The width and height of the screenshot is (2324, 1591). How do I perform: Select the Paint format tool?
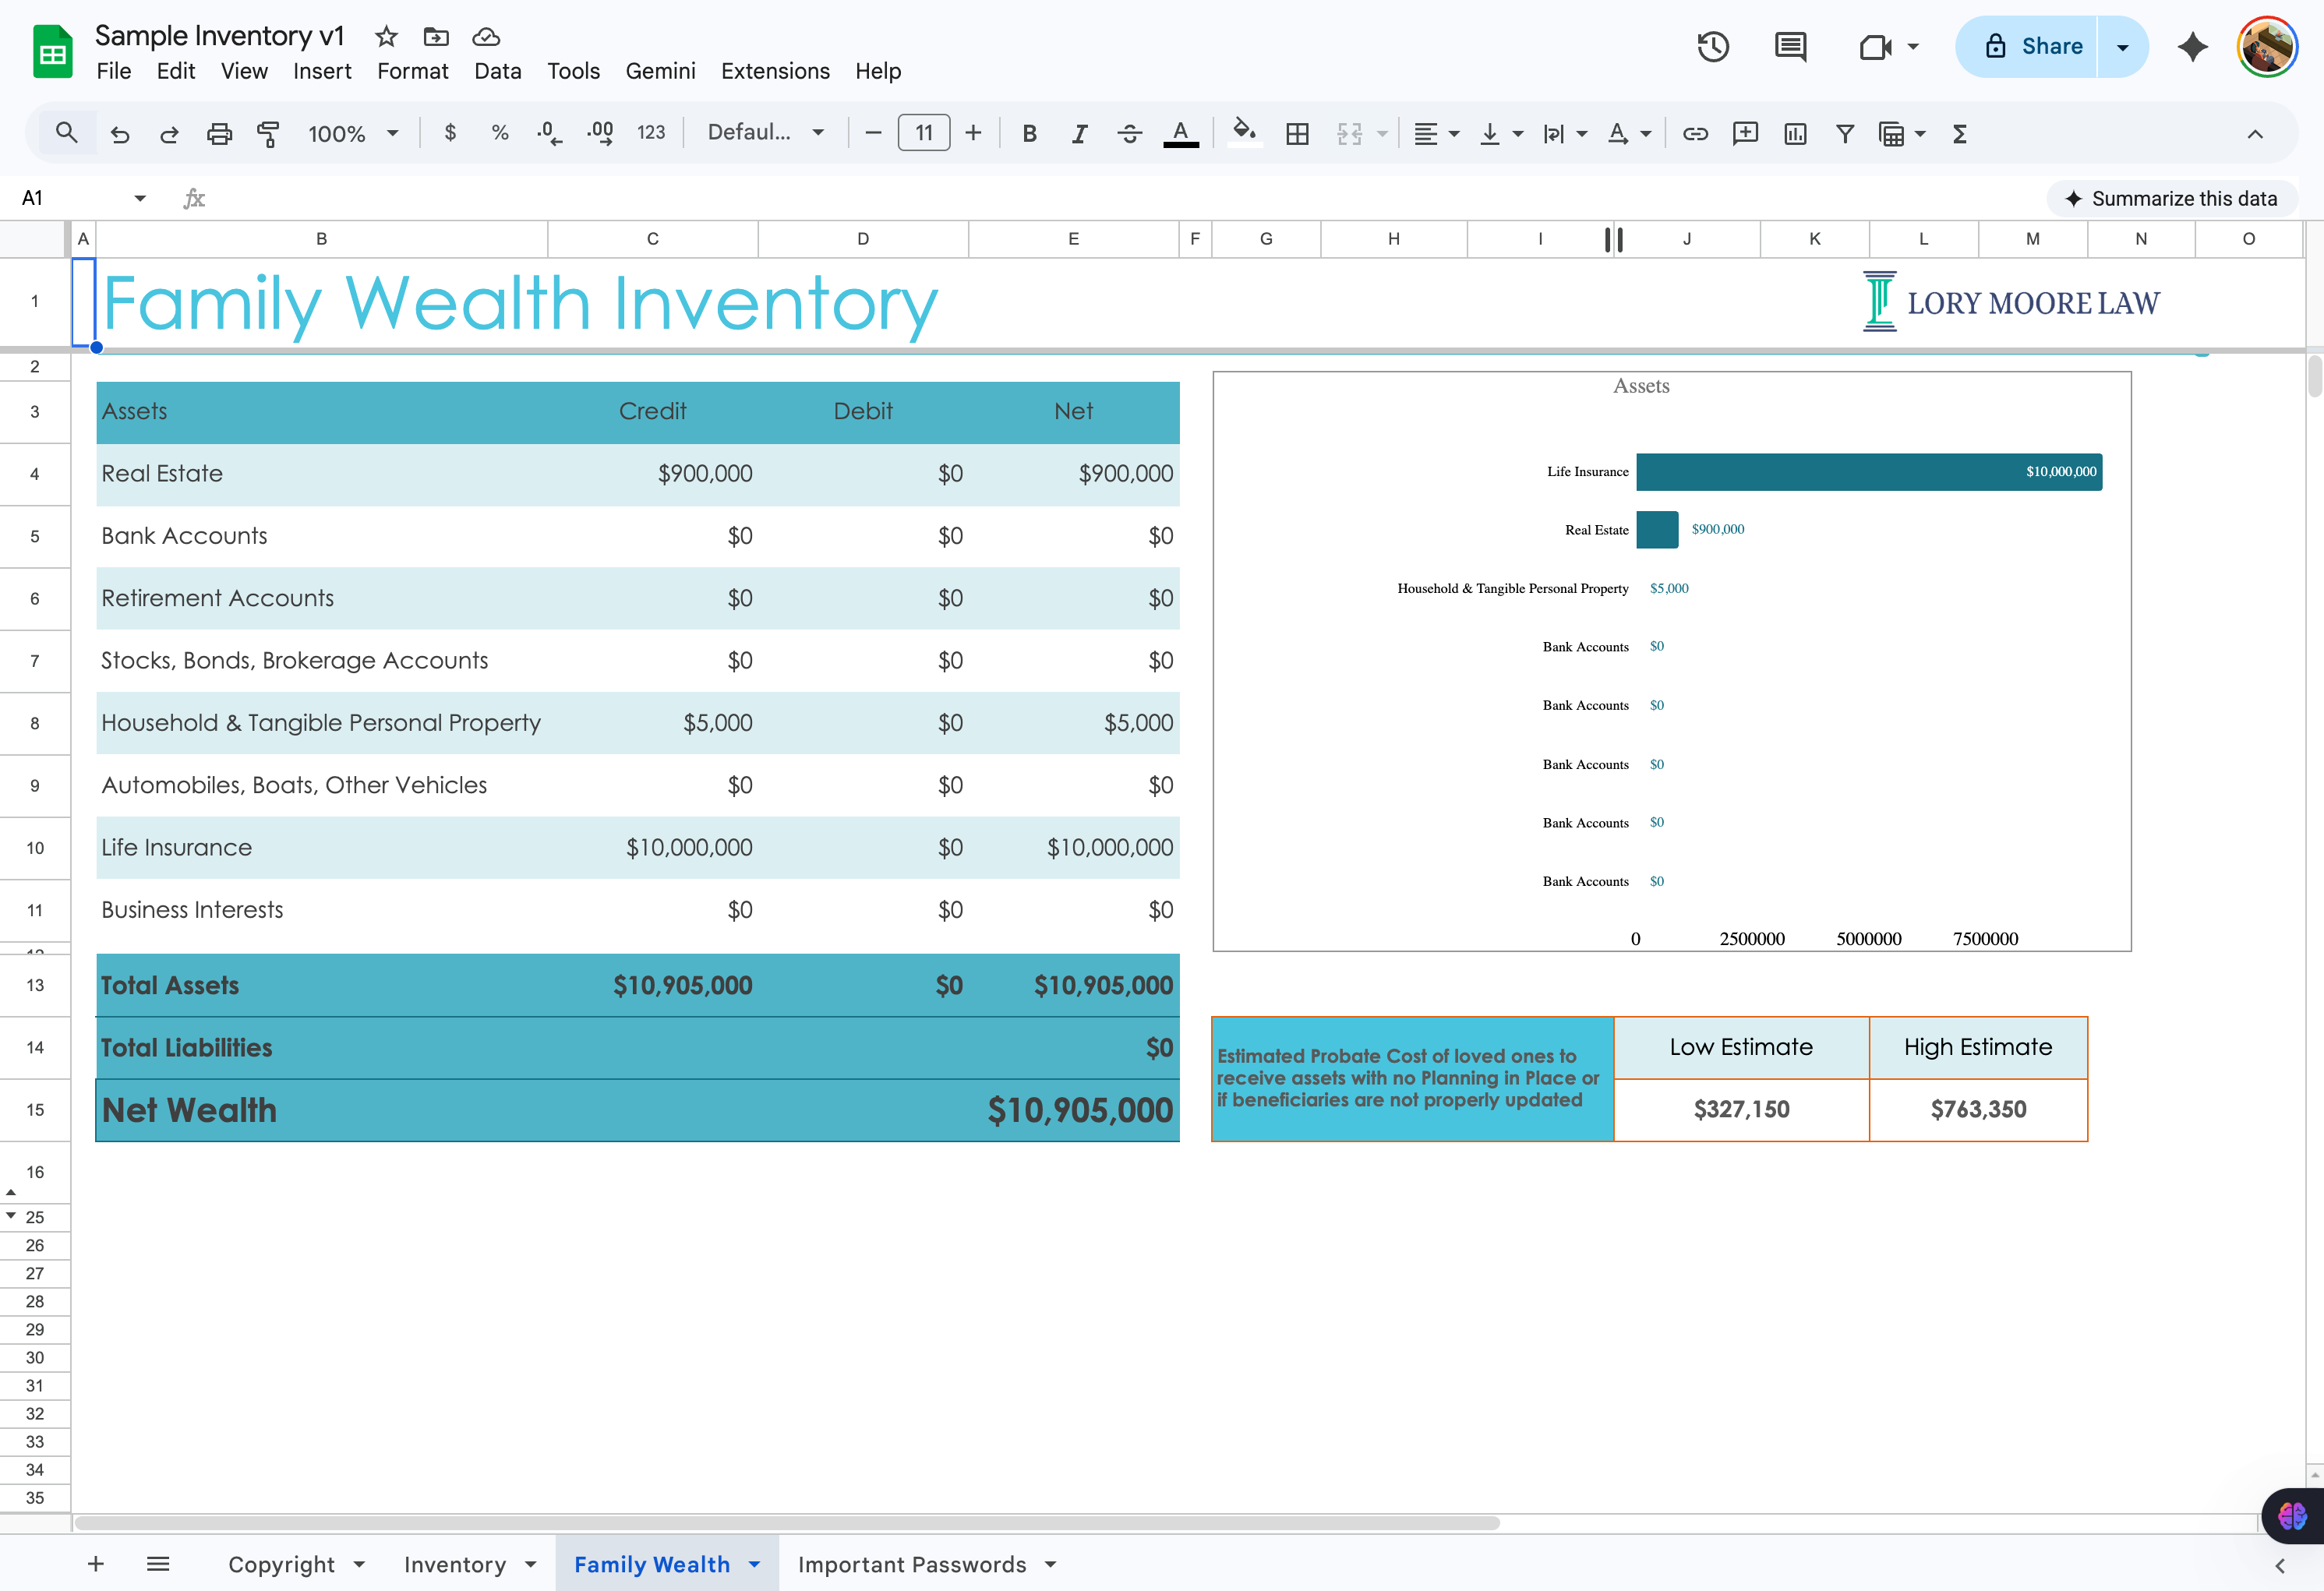tap(268, 133)
